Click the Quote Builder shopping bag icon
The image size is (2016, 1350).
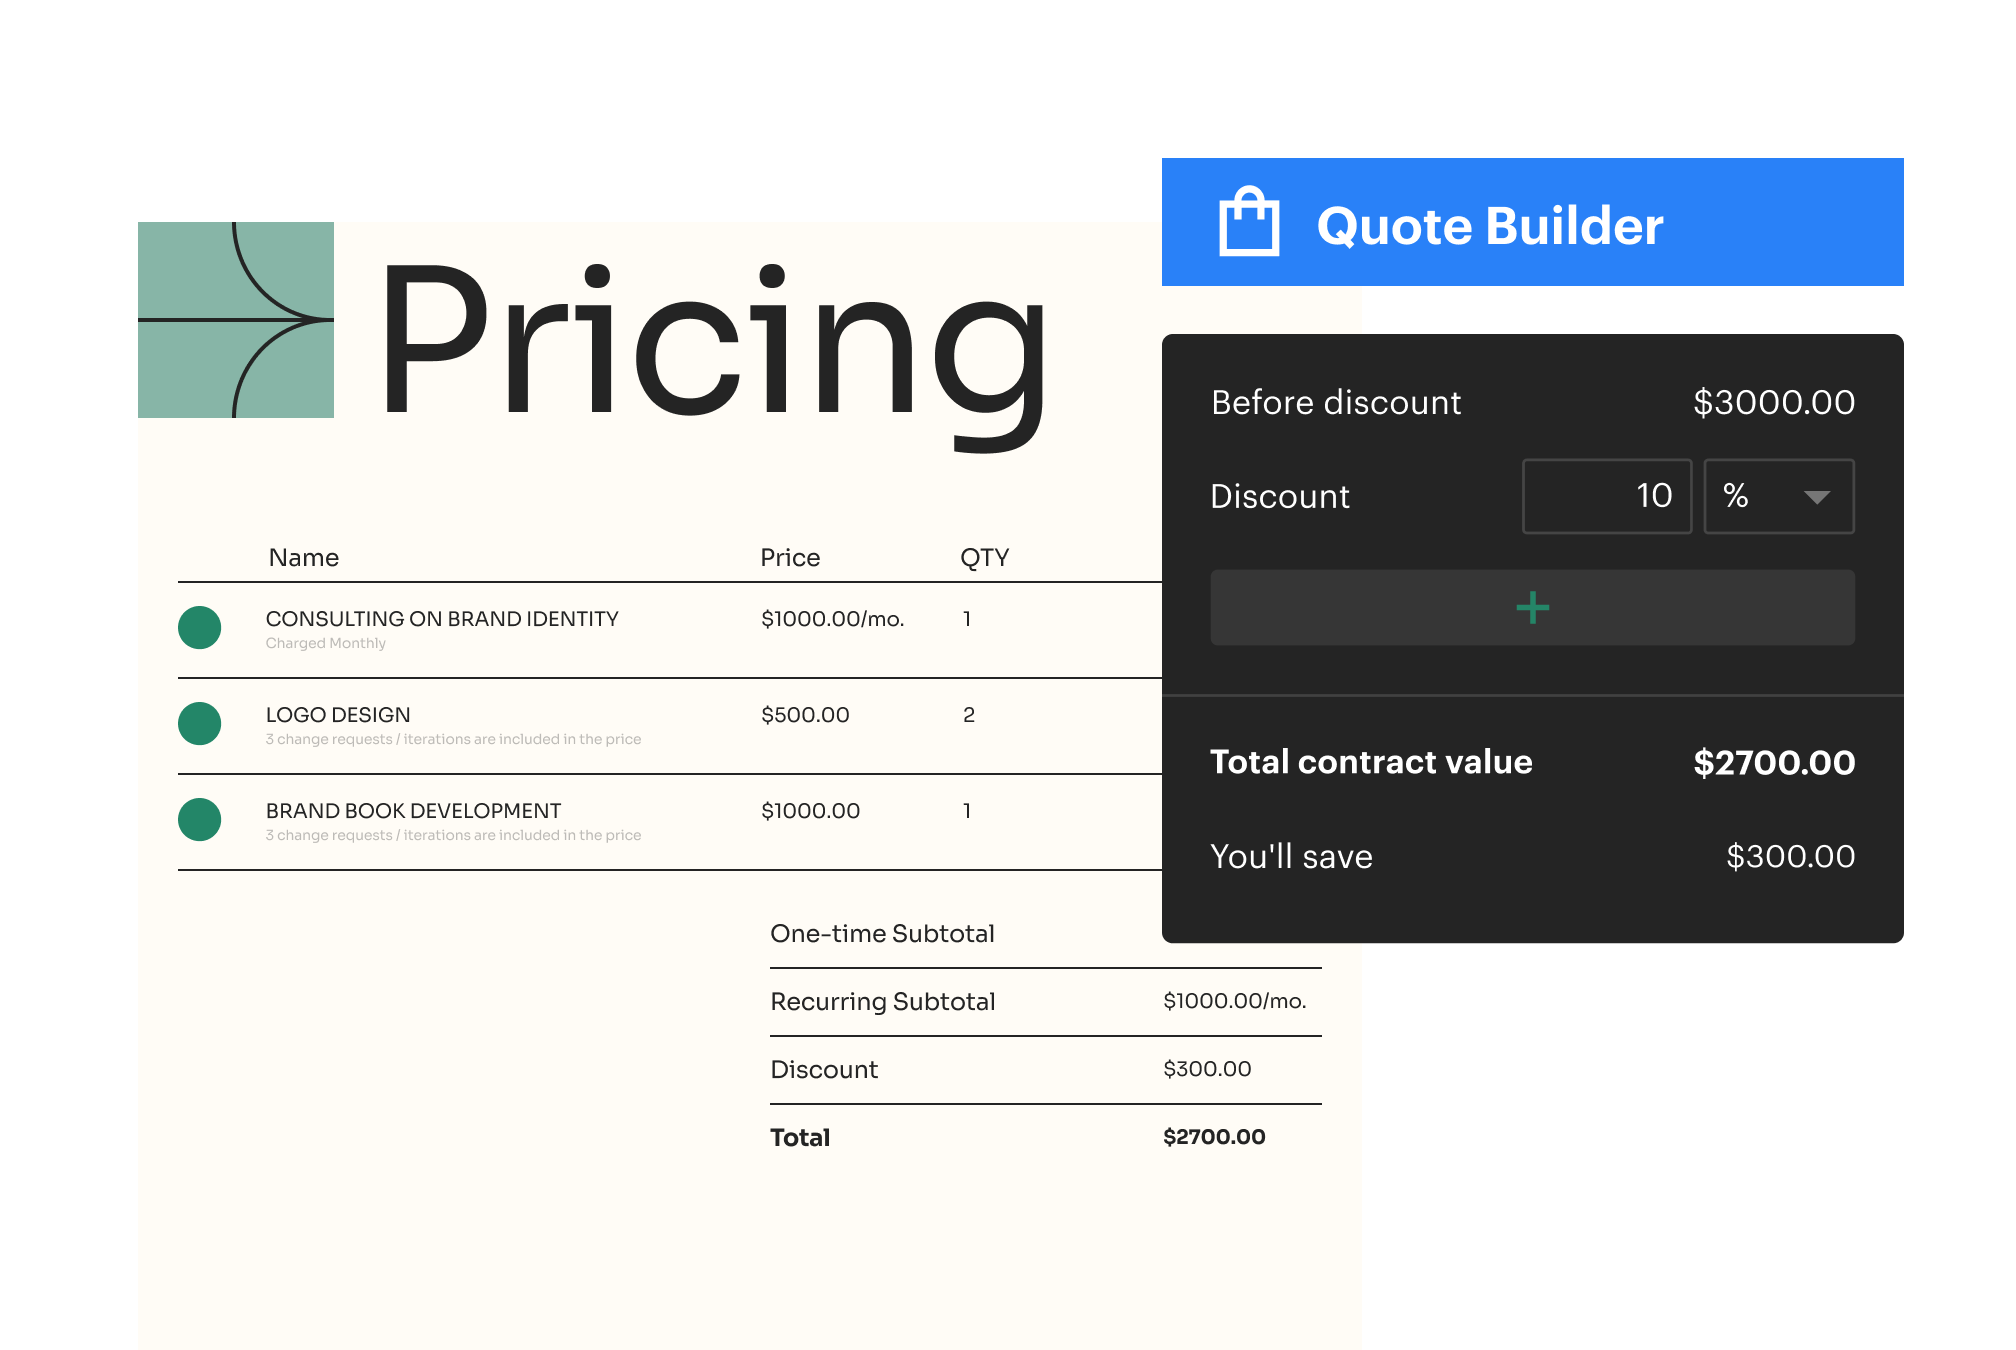pyautogui.click(x=1249, y=221)
